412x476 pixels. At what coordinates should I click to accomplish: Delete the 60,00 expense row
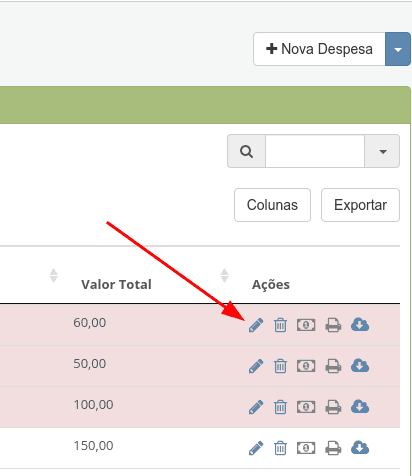point(280,325)
